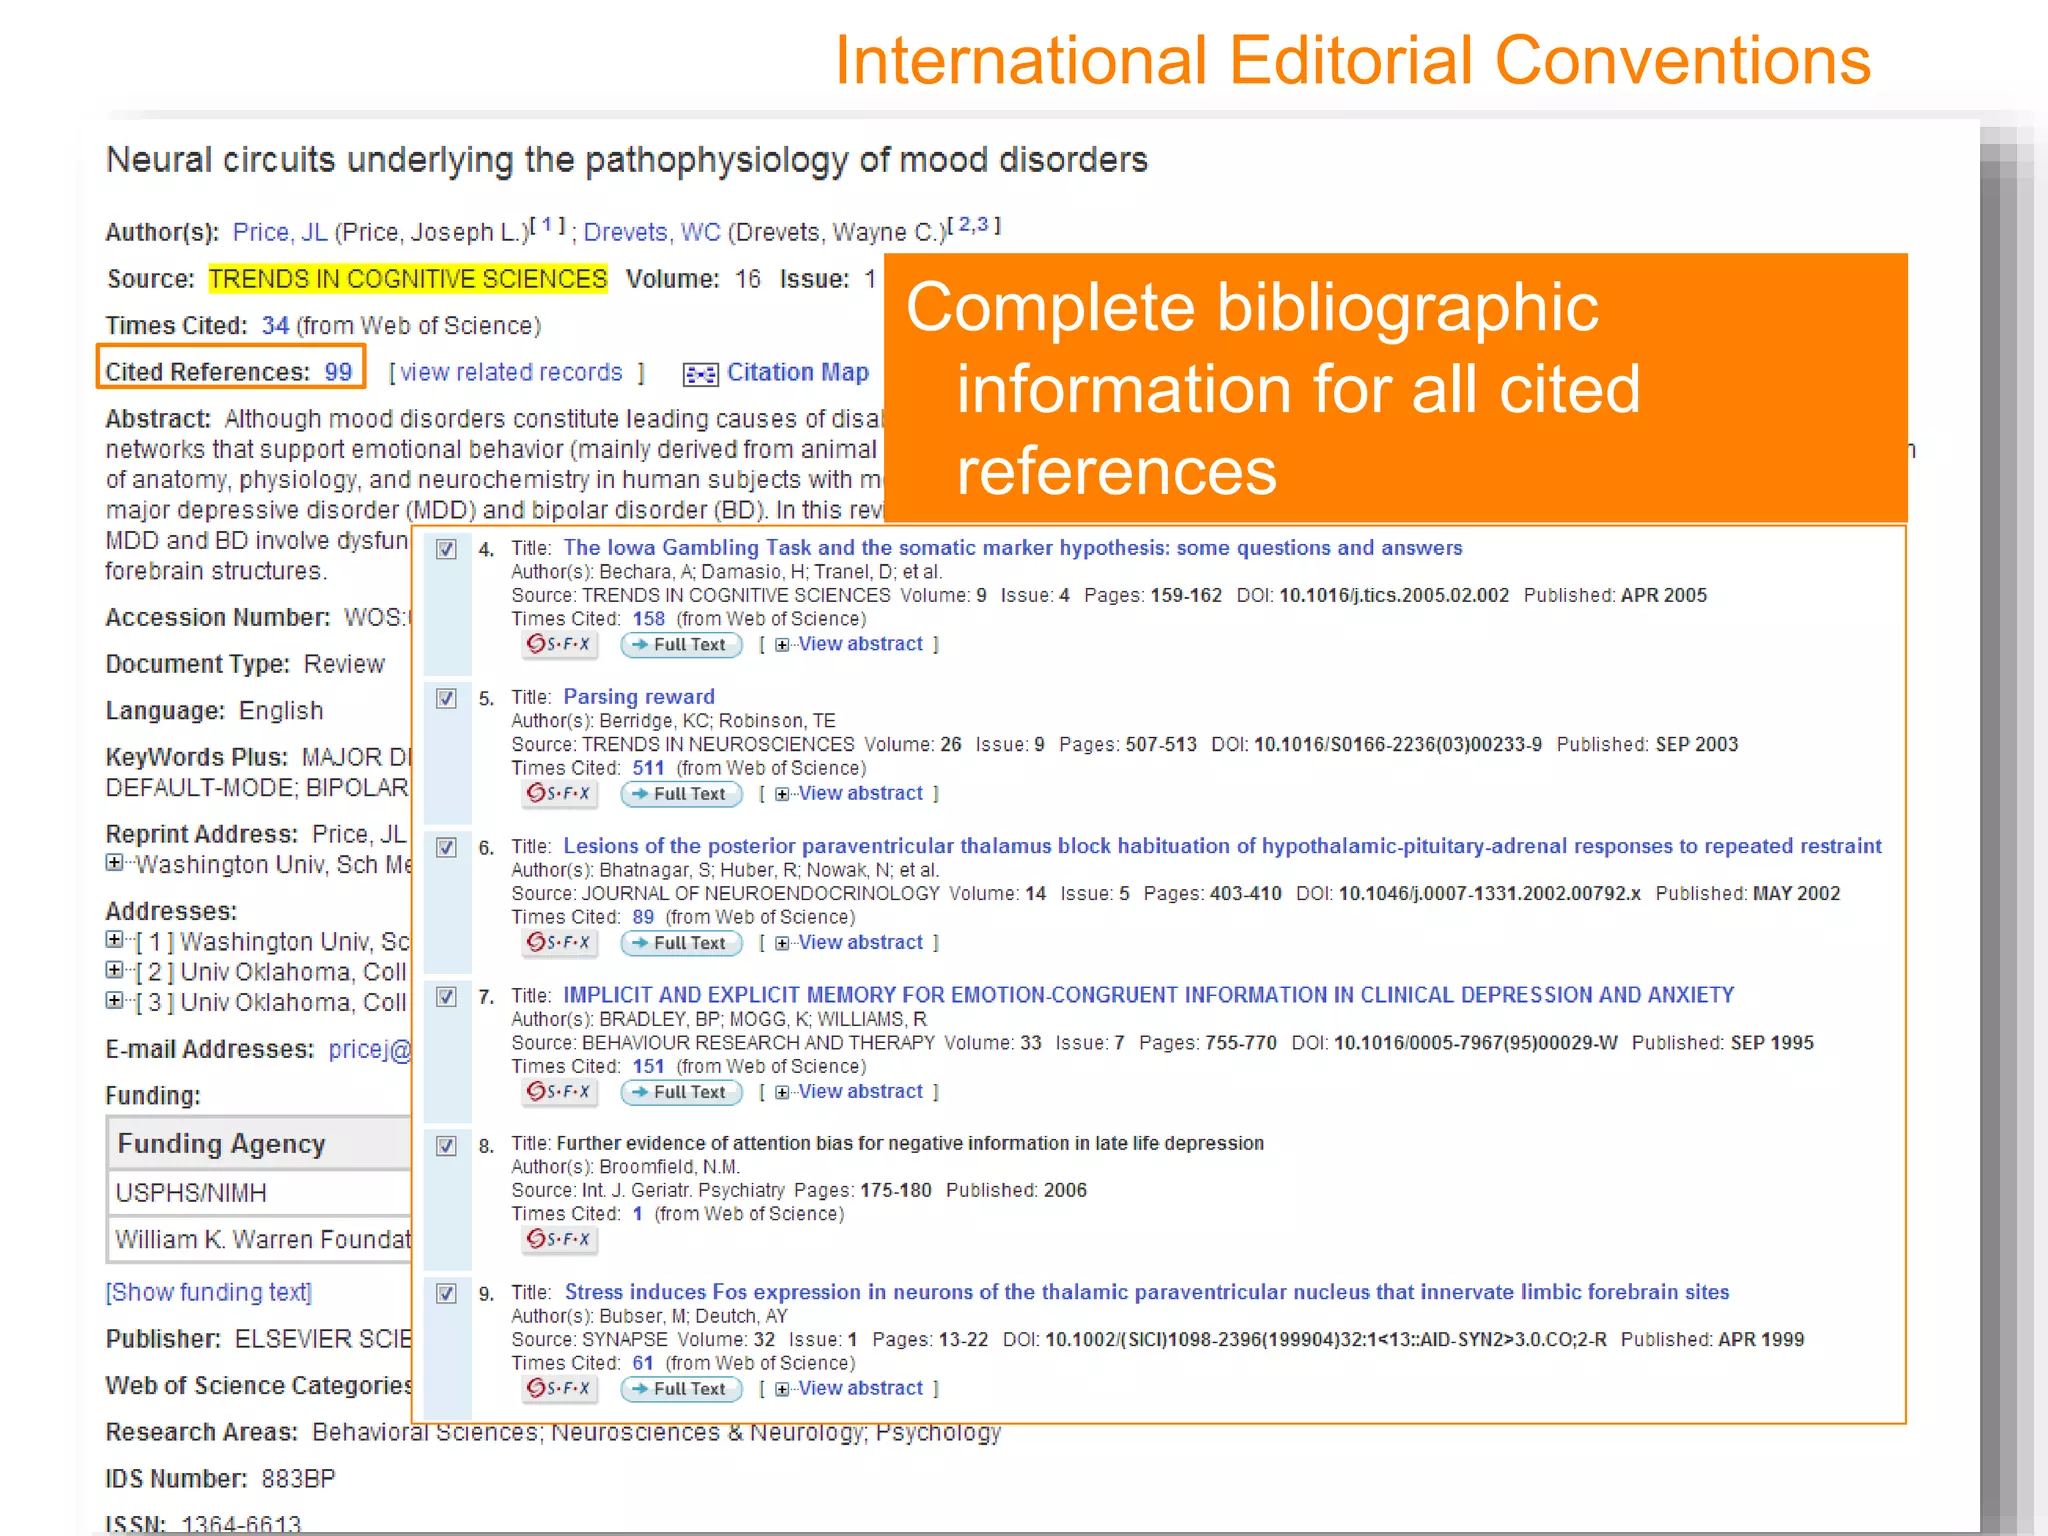This screenshot has width=2048, height=1536.
Task: Open title Lesions of the posterior paraventricular thalamus
Action: point(1222,846)
